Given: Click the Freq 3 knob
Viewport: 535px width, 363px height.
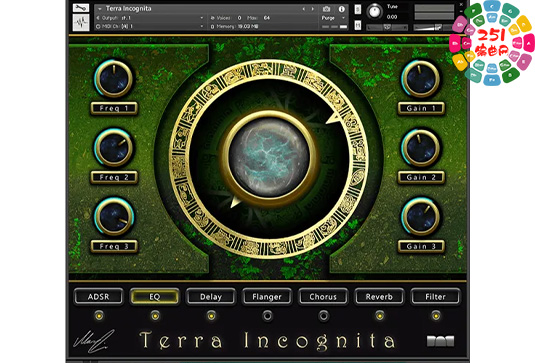Looking at the screenshot, I should pyautogui.click(x=114, y=216).
